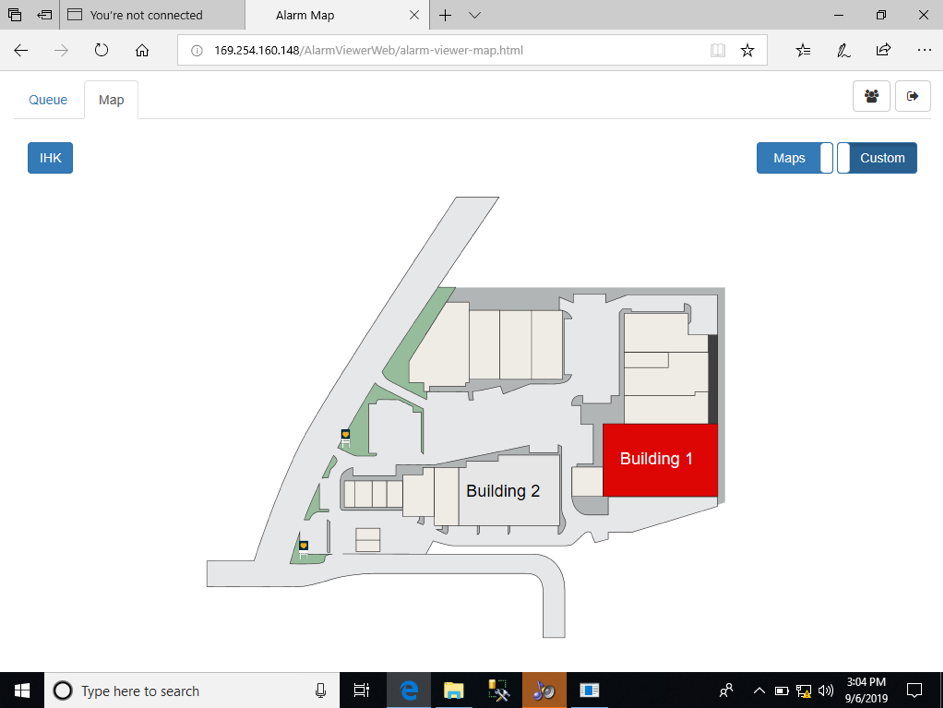
Task: Click the upper camera icon on map
Action: click(x=345, y=437)
